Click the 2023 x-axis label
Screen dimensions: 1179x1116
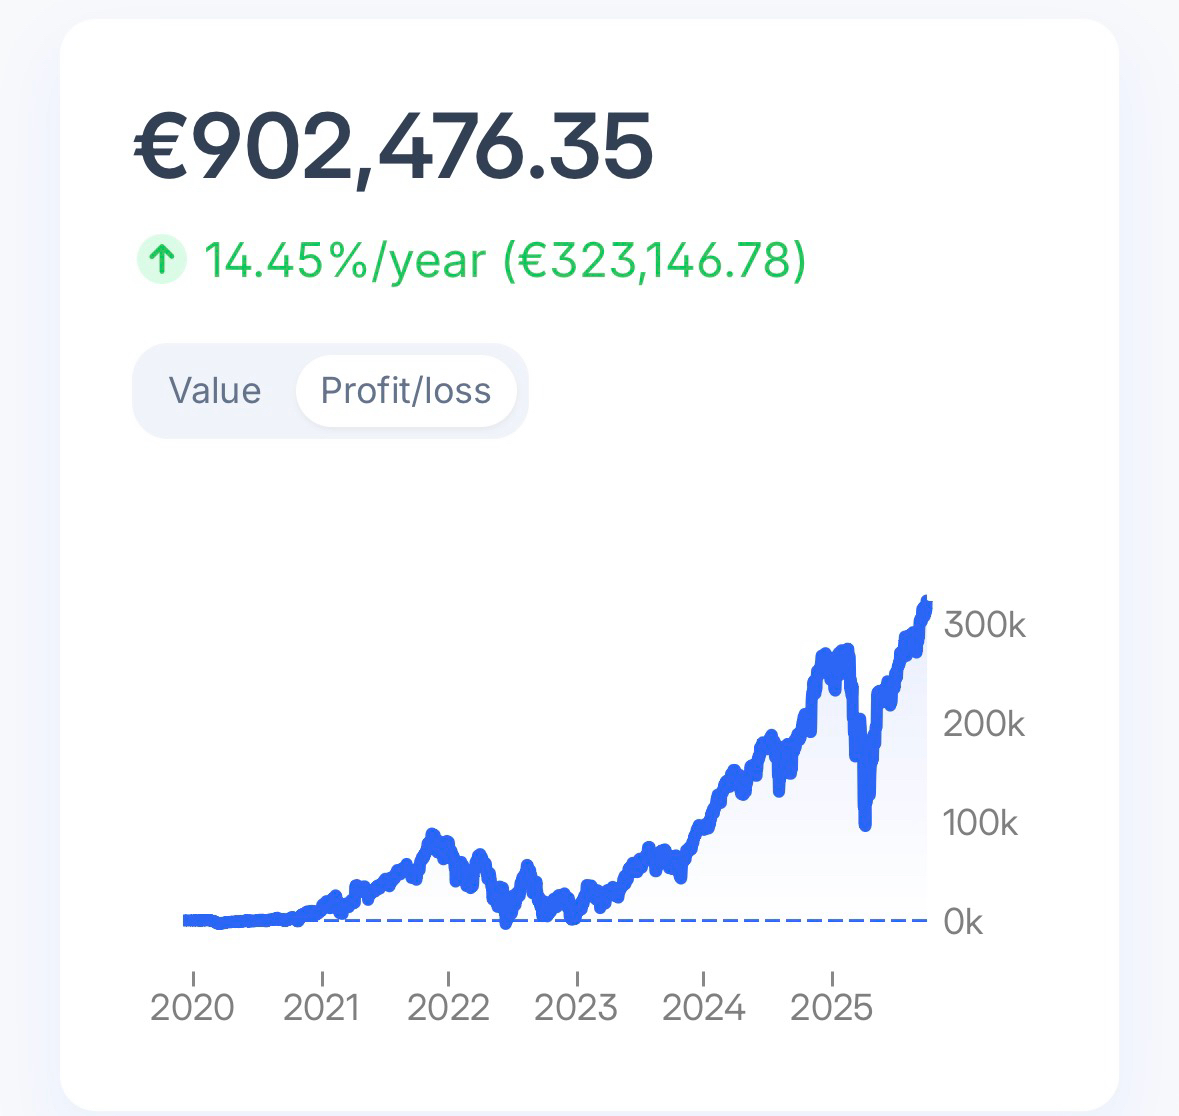pos(576,1007)
